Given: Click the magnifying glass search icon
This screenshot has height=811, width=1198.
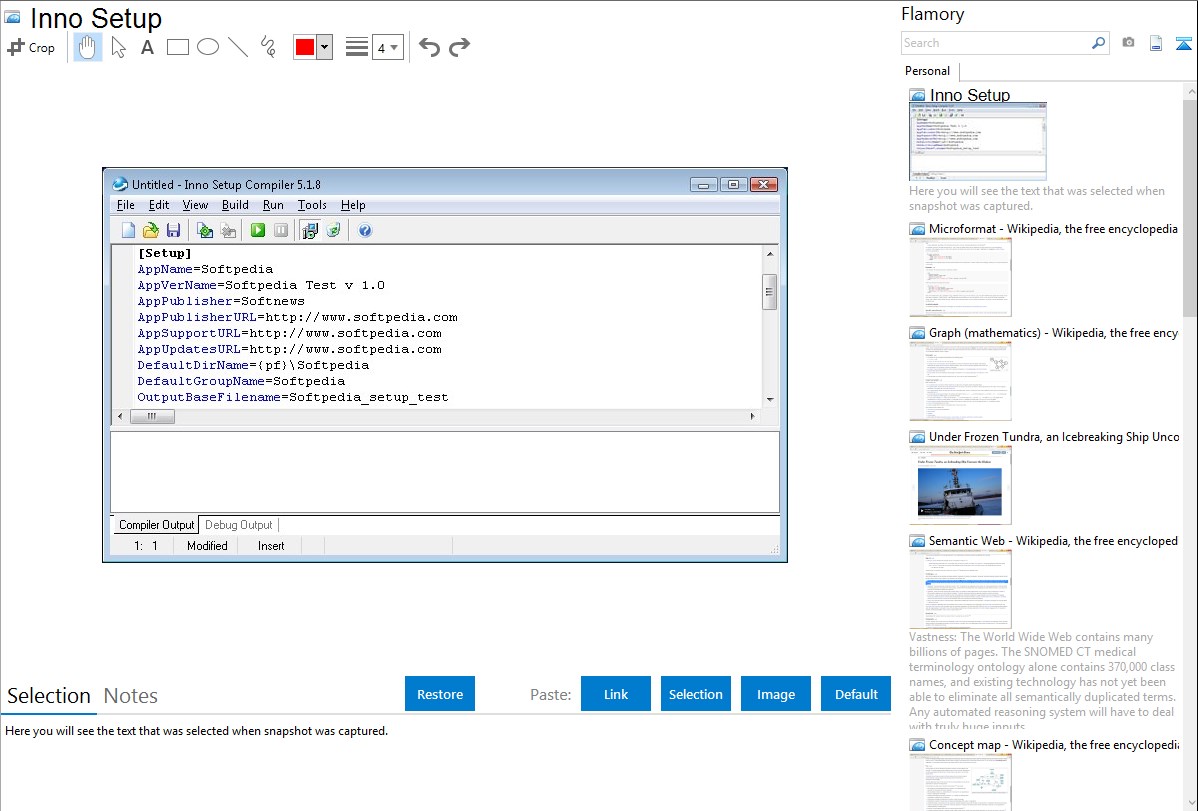Looking at the screenshot, I should click(1099, 43).
